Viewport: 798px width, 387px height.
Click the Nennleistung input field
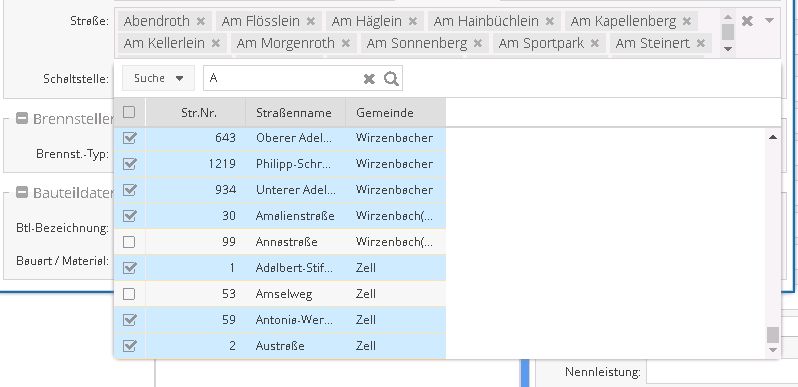723,372
